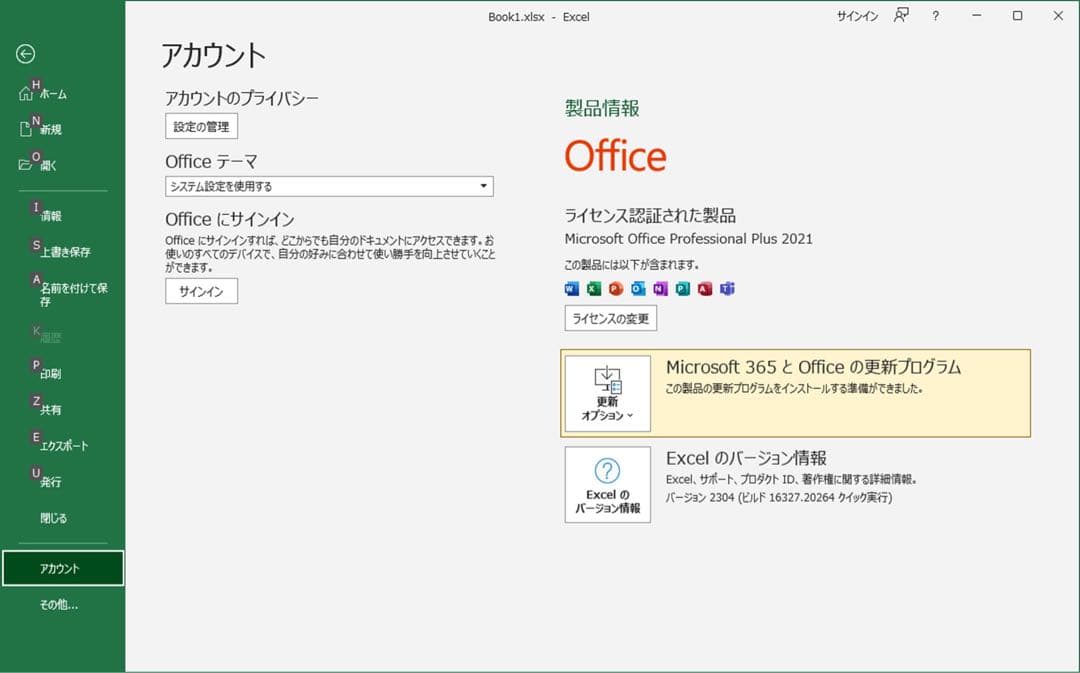Click the 更新オプション update icon
This screenshot has height=673, width=1080.
[608, 378]
